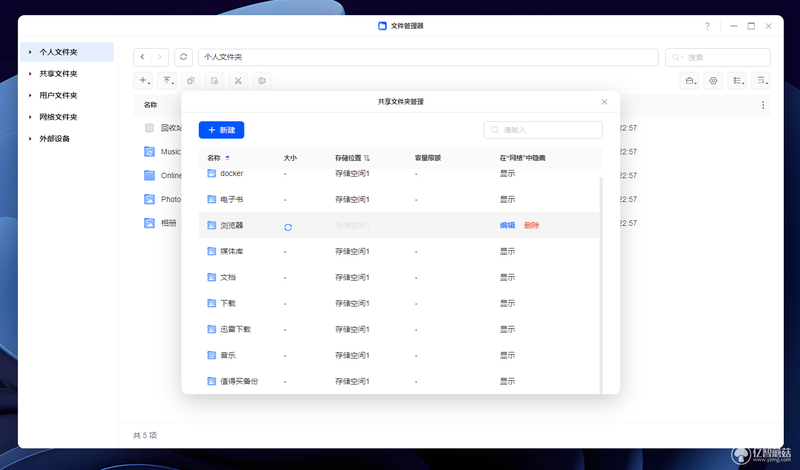Expand 网络文件夹 in the sidebar tree
The height and width of the screenshot is (470, 800).
point(30,117)
